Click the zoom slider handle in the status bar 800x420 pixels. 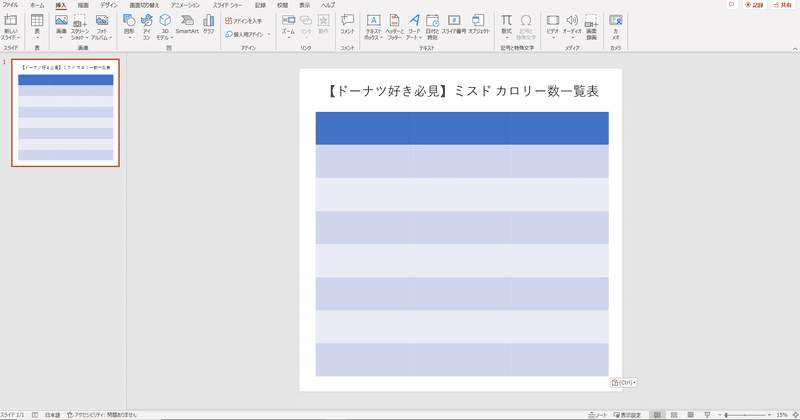click(x=726, y=415)
